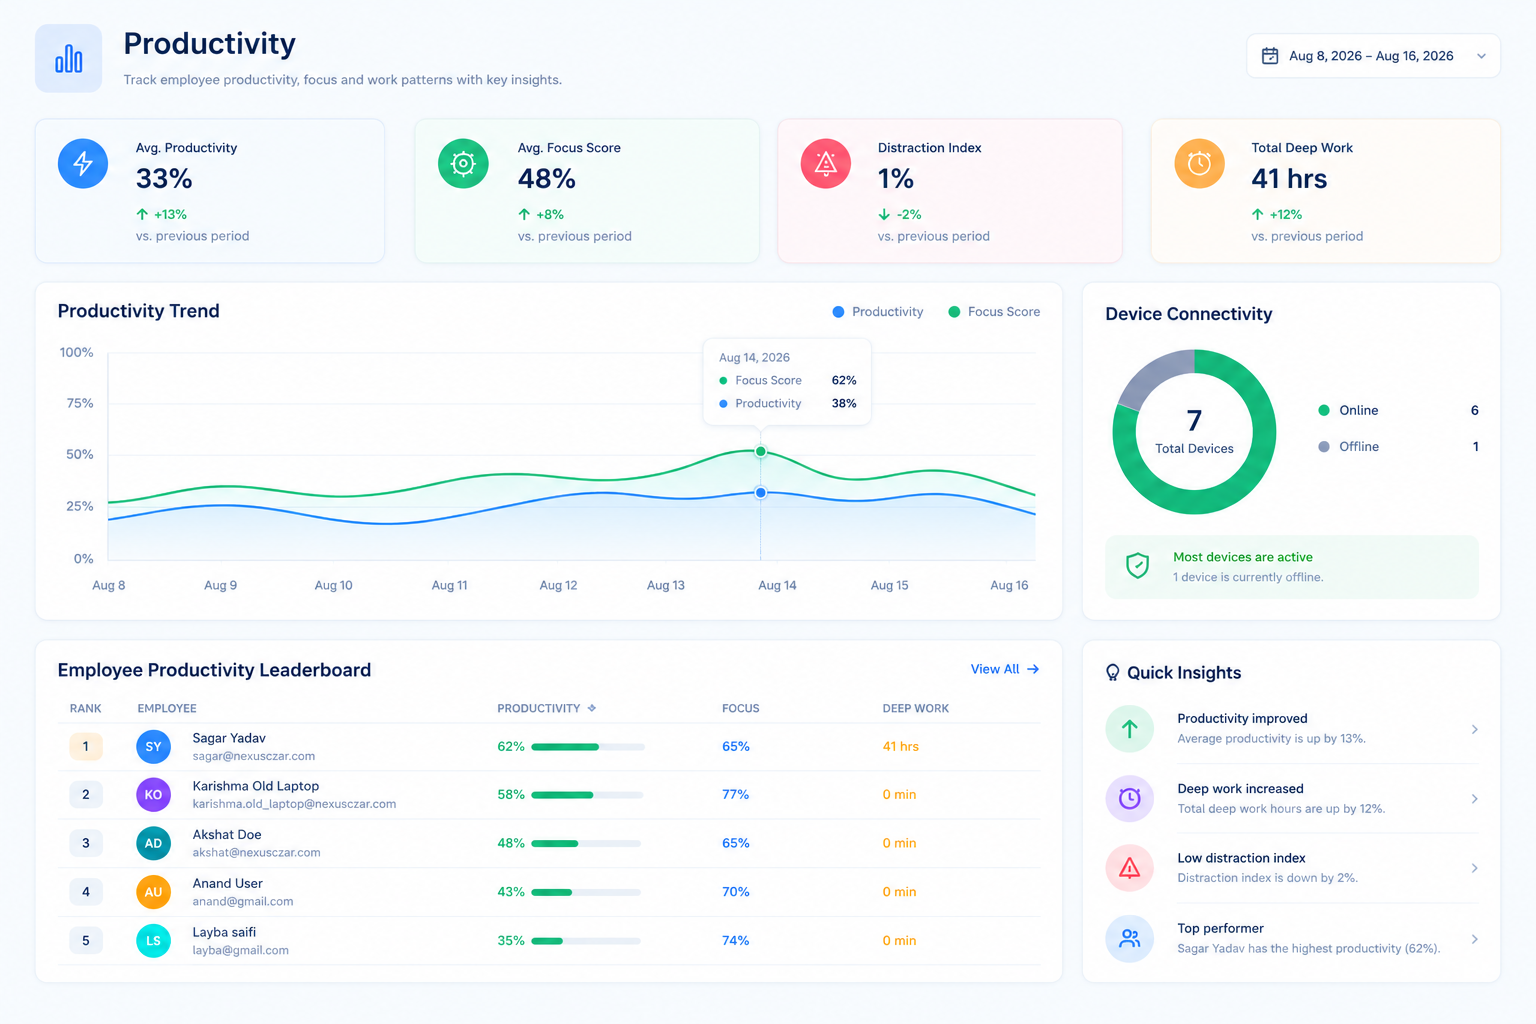Expand the Low distraction index insight chevron
The image size is (1536, 1024).
click(x=1474, y=868)
